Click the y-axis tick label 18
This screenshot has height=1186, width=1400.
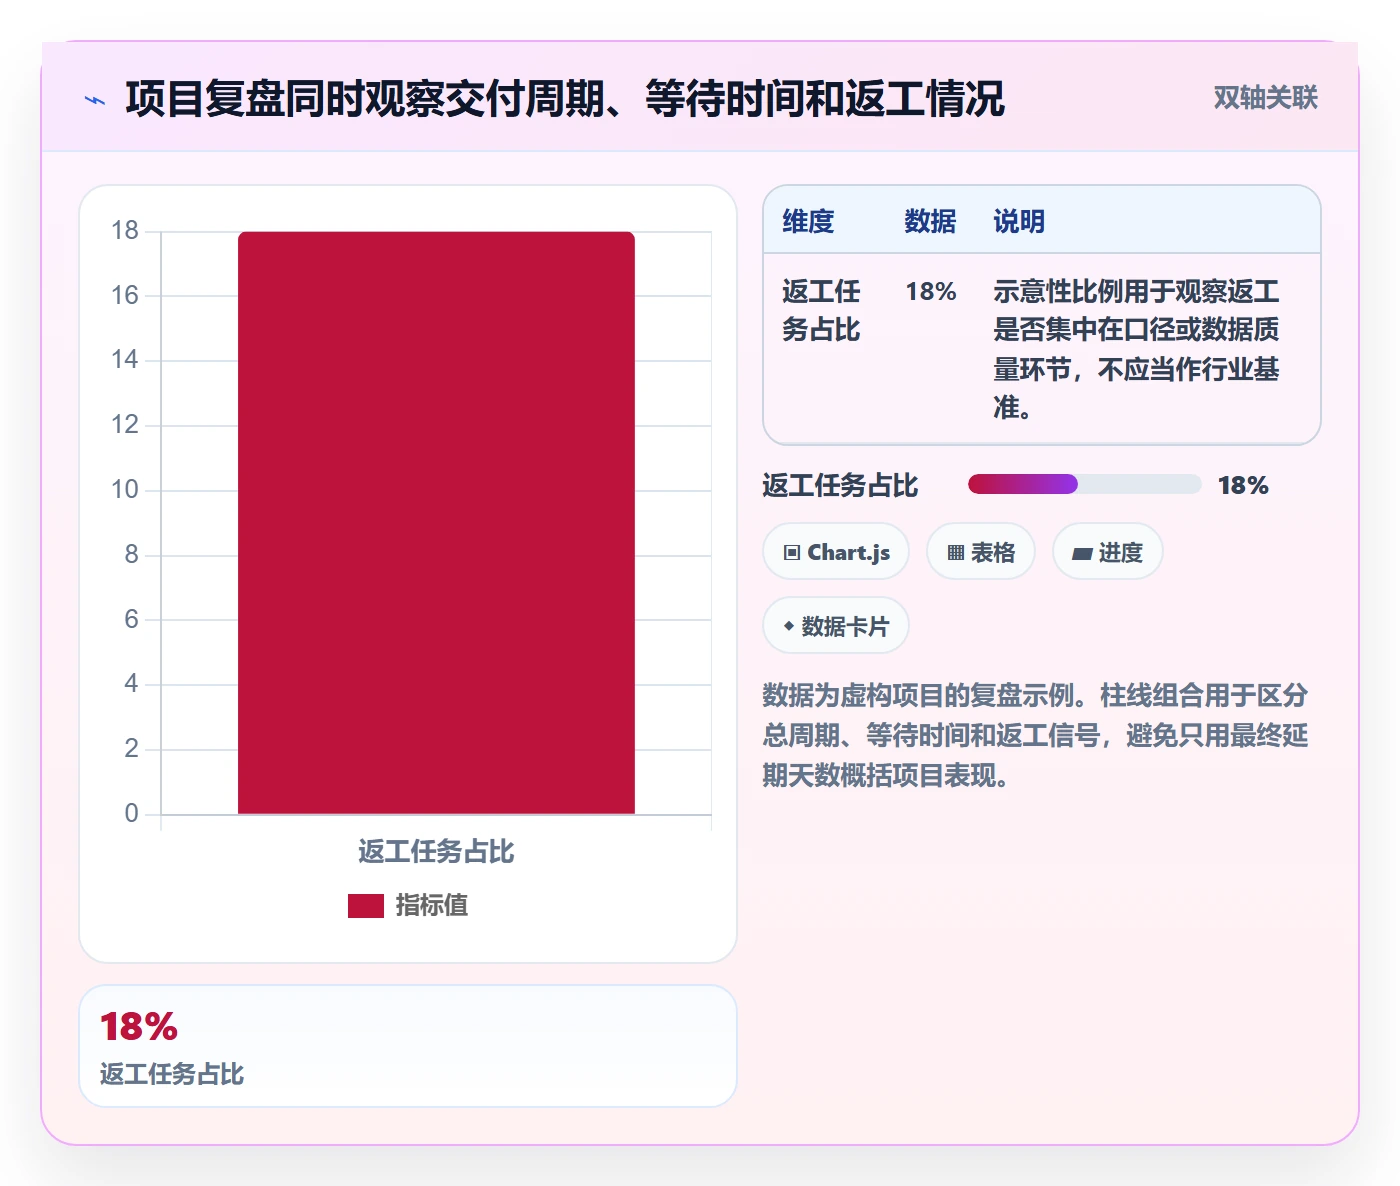125,231
